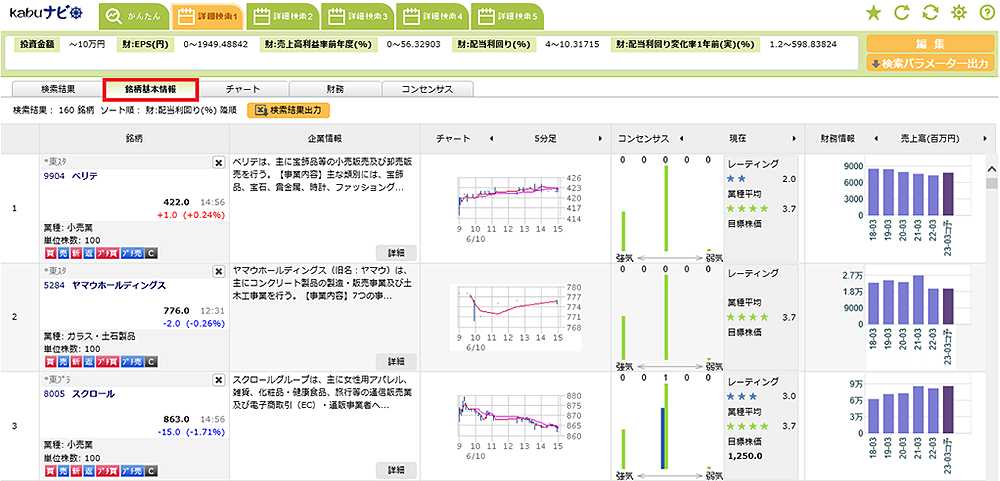Click the 新 icon for スクロール

tap(77, 471)
